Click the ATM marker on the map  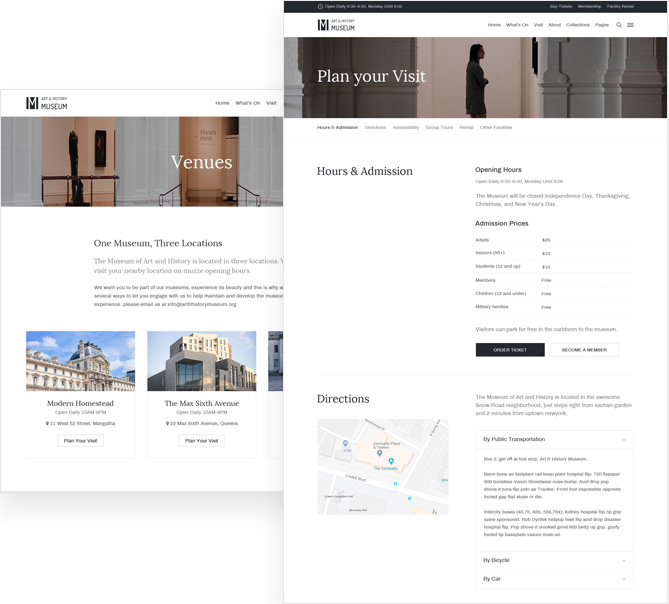pyautogui.click(x=345, y=443)
